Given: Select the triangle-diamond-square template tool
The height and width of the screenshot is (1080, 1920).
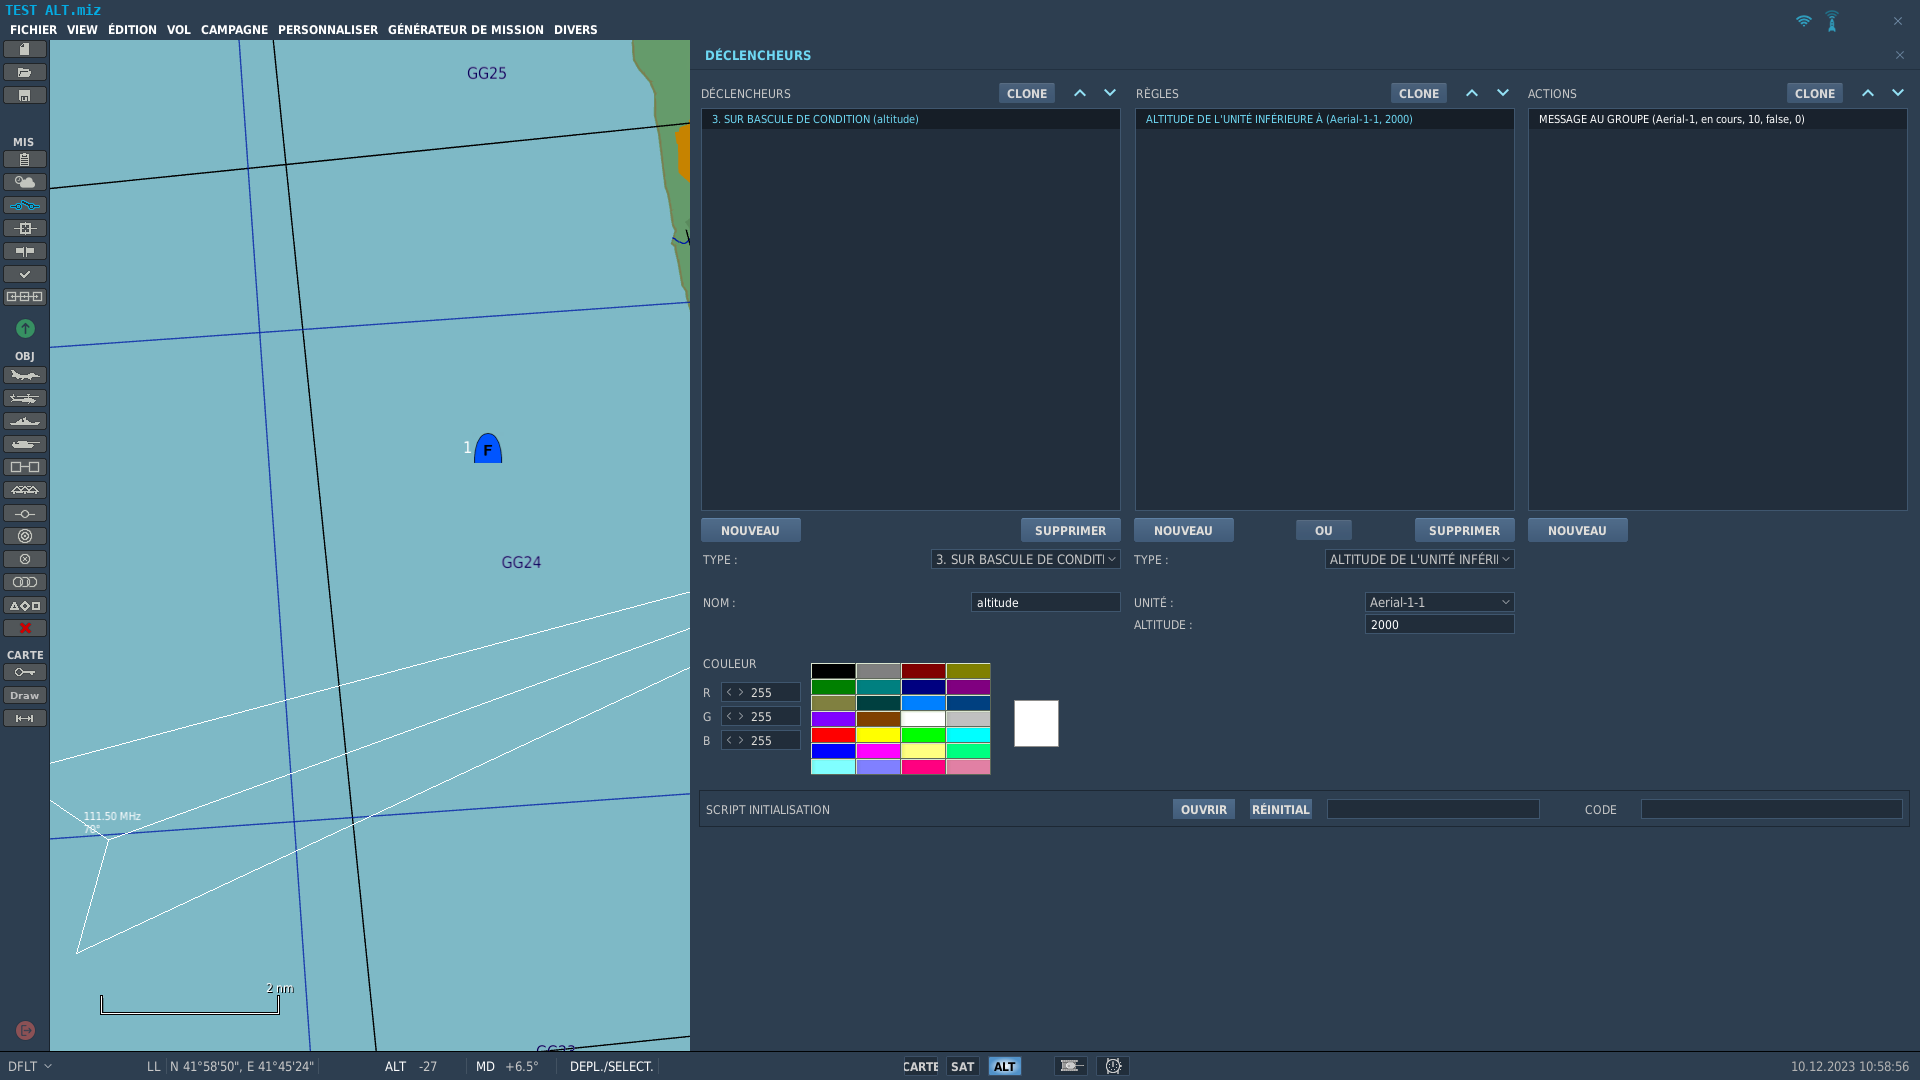Looking at the screenshot, I should tap(25, 605).
